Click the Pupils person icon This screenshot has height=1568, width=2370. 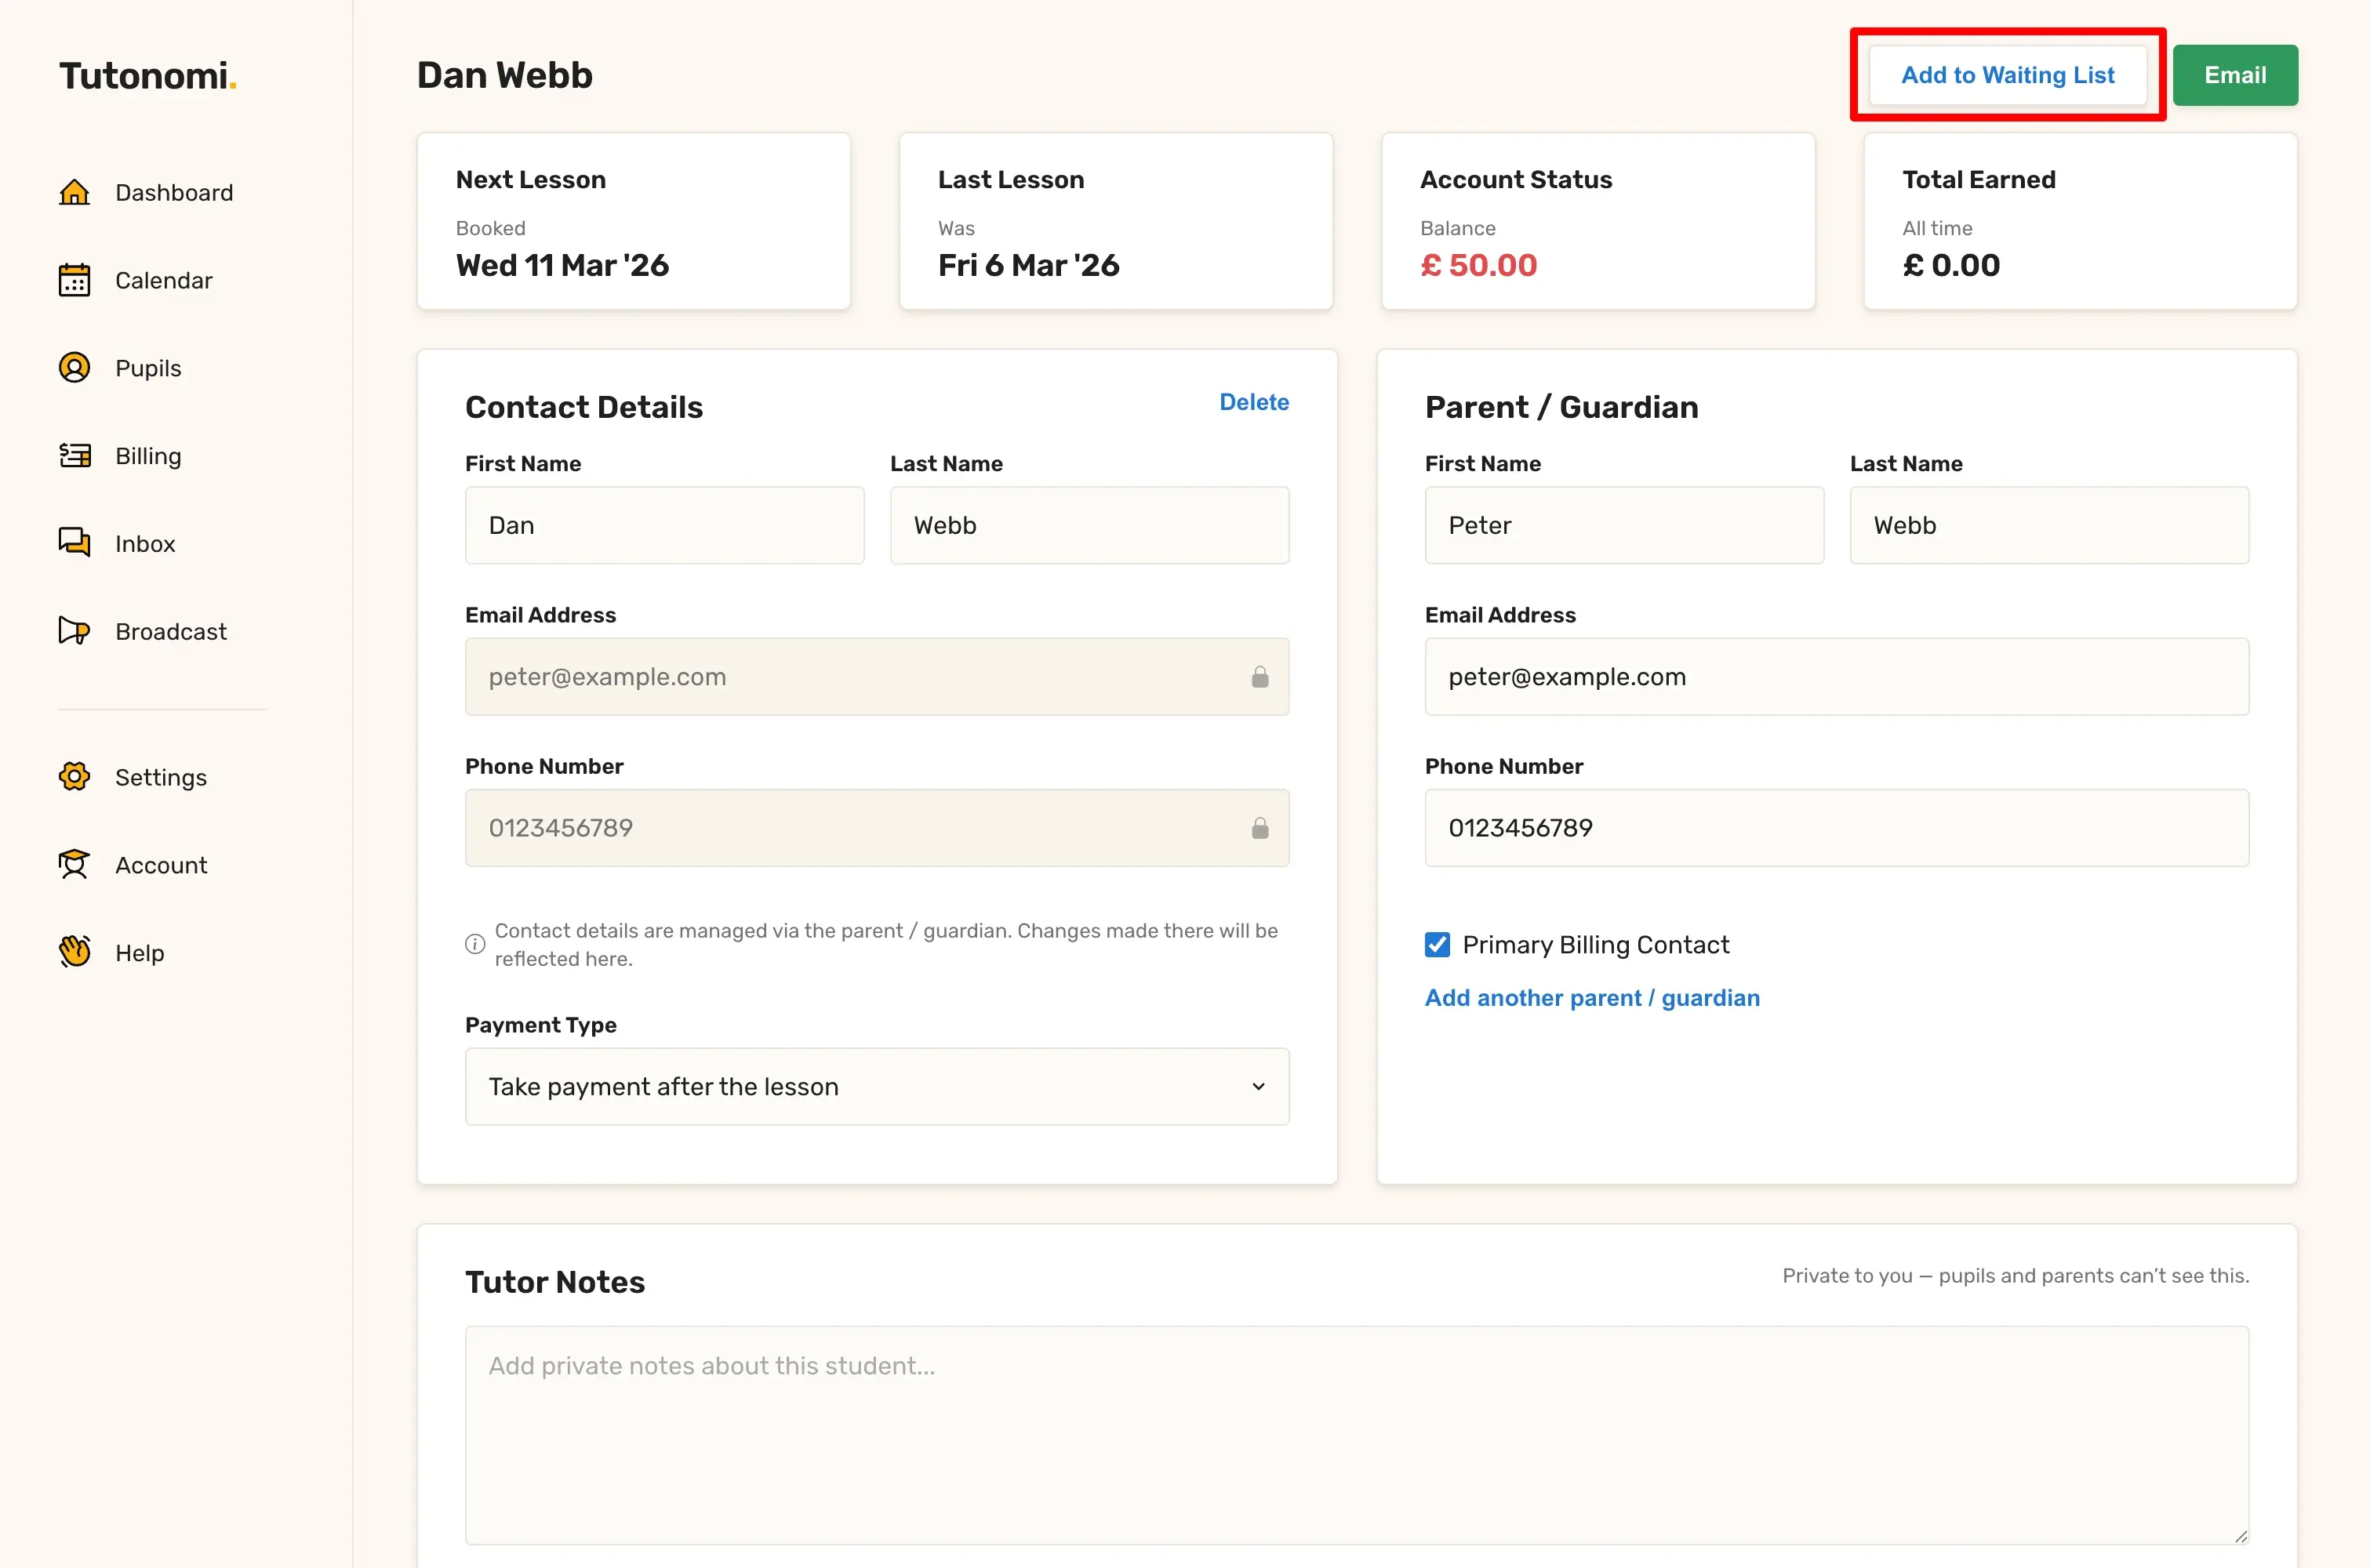[x=74, y=368]
